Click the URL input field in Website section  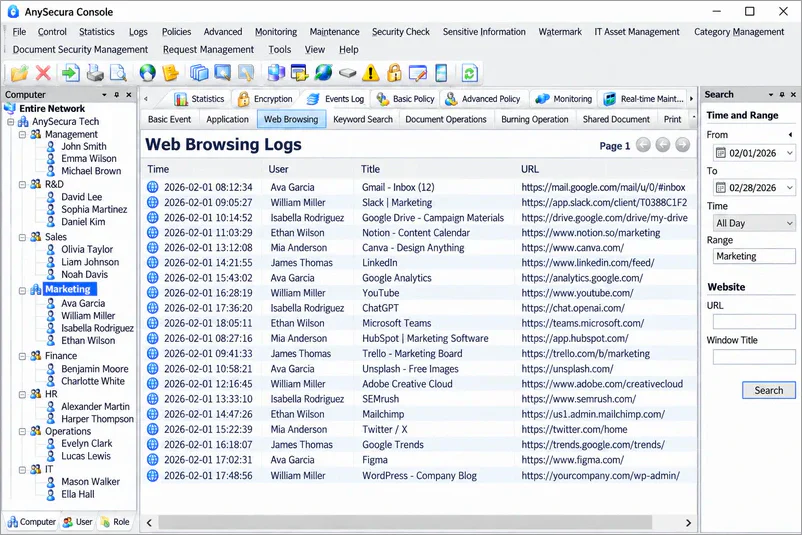(754, 322)
